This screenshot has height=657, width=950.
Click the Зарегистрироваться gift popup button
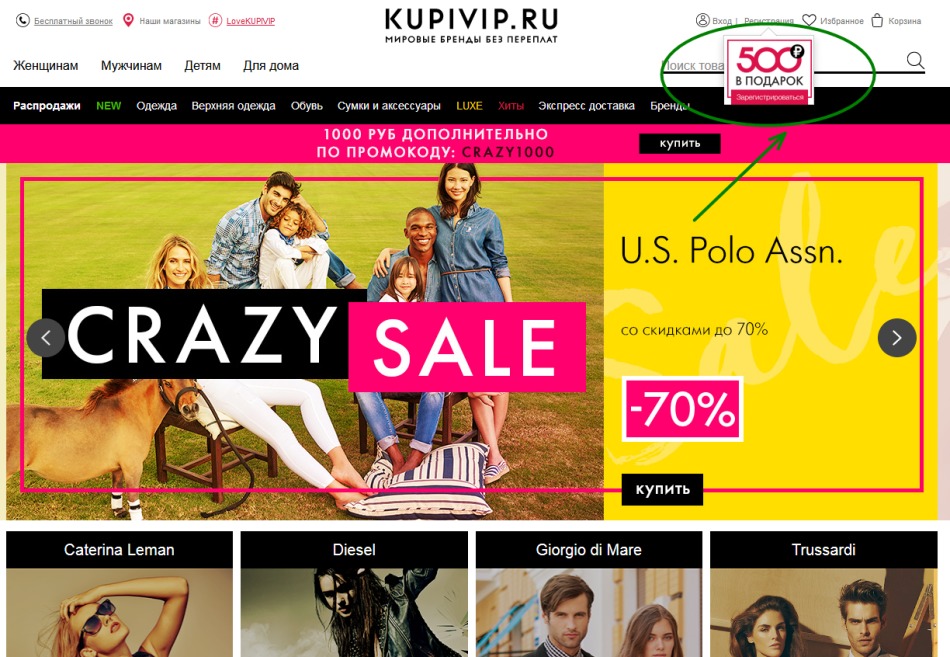click(769, 97)
